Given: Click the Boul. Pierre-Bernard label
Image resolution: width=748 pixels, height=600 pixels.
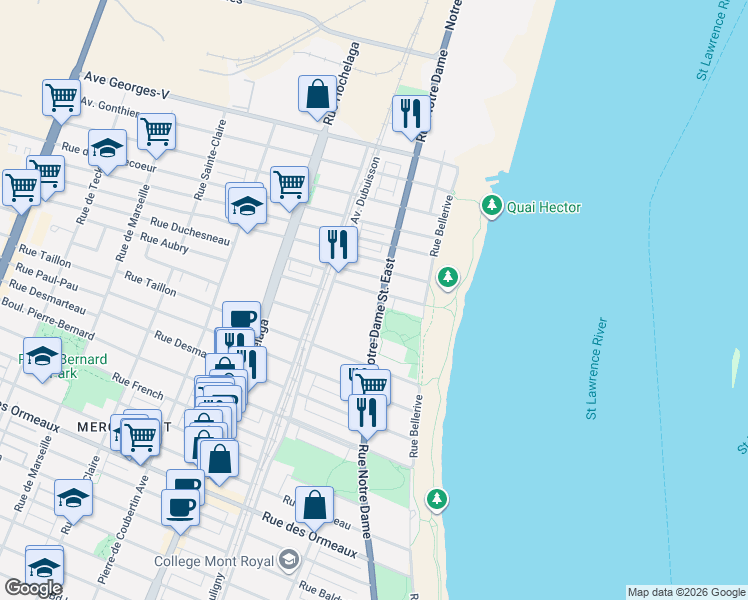Looking at the screenshot, I should click(x=48, y=318).
